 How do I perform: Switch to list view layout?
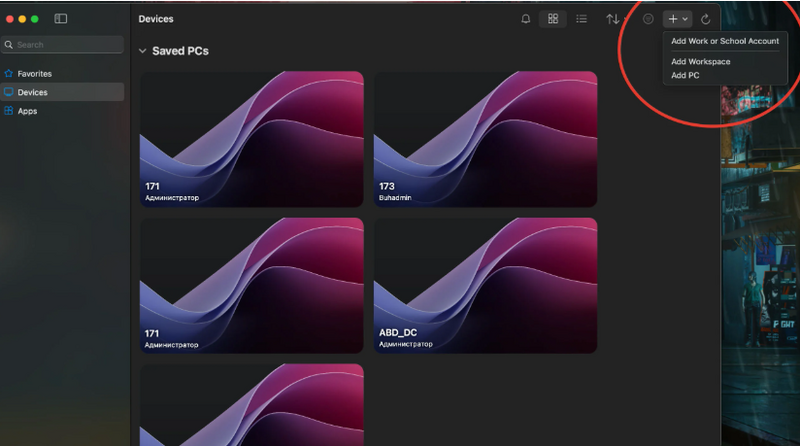[581, 19]
